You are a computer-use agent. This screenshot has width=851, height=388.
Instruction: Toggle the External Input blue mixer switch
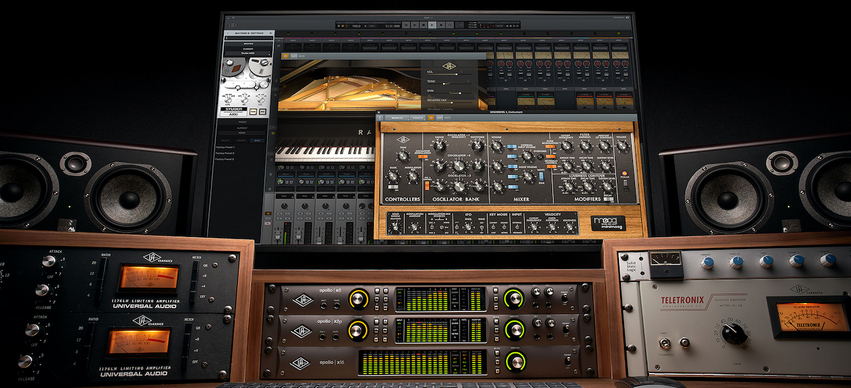512,156
